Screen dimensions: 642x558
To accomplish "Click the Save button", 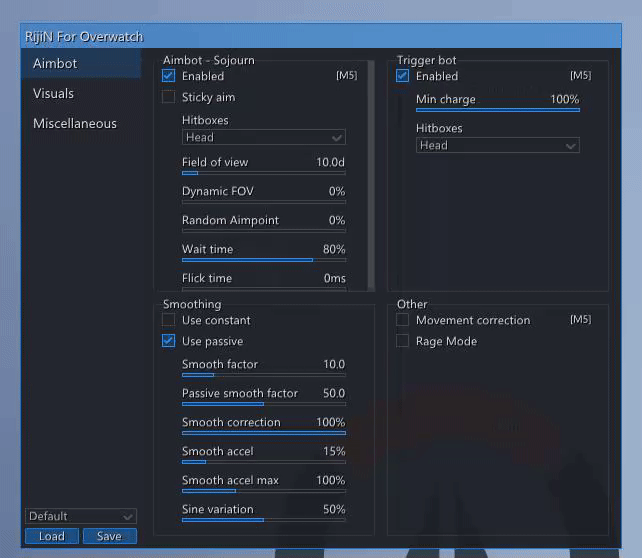I will (110, 536).
